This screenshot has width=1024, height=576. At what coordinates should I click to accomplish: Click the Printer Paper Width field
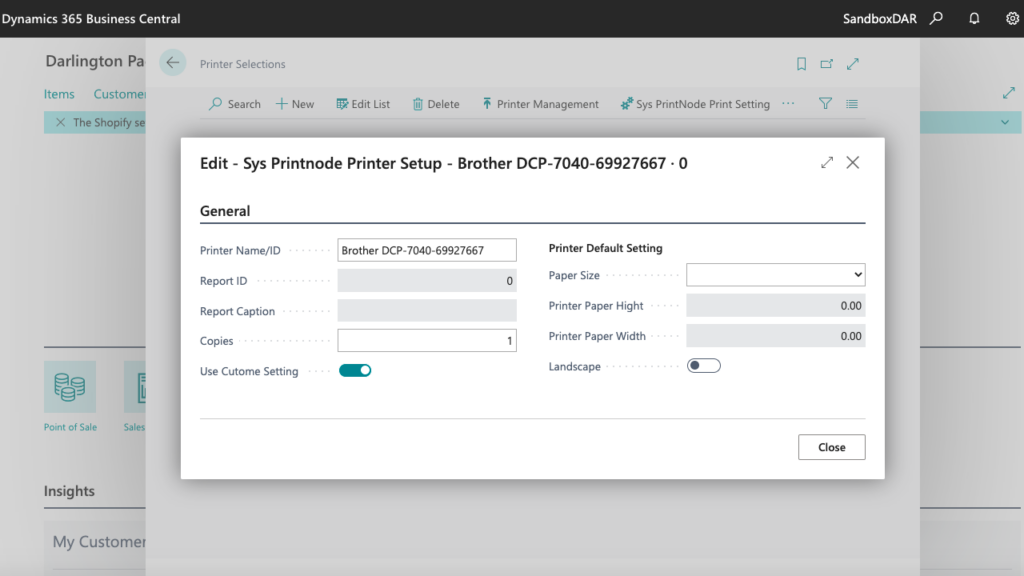tap(776, 336)
